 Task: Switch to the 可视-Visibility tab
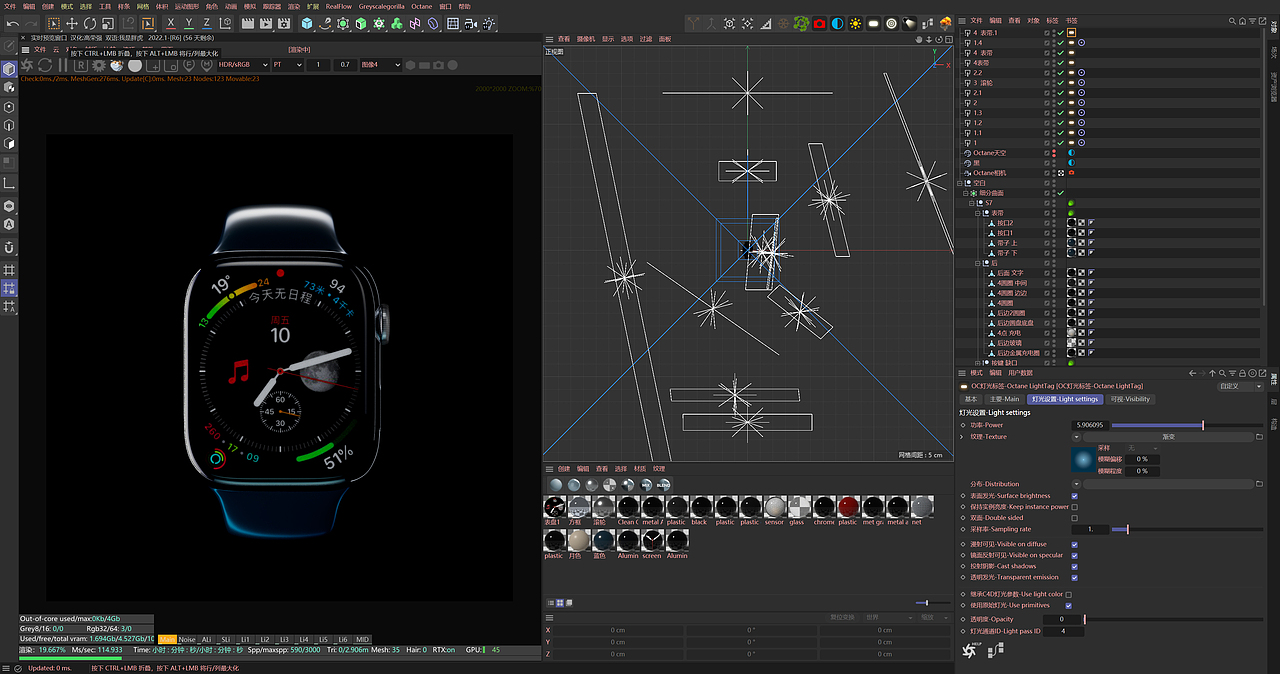pos(1130,399)
